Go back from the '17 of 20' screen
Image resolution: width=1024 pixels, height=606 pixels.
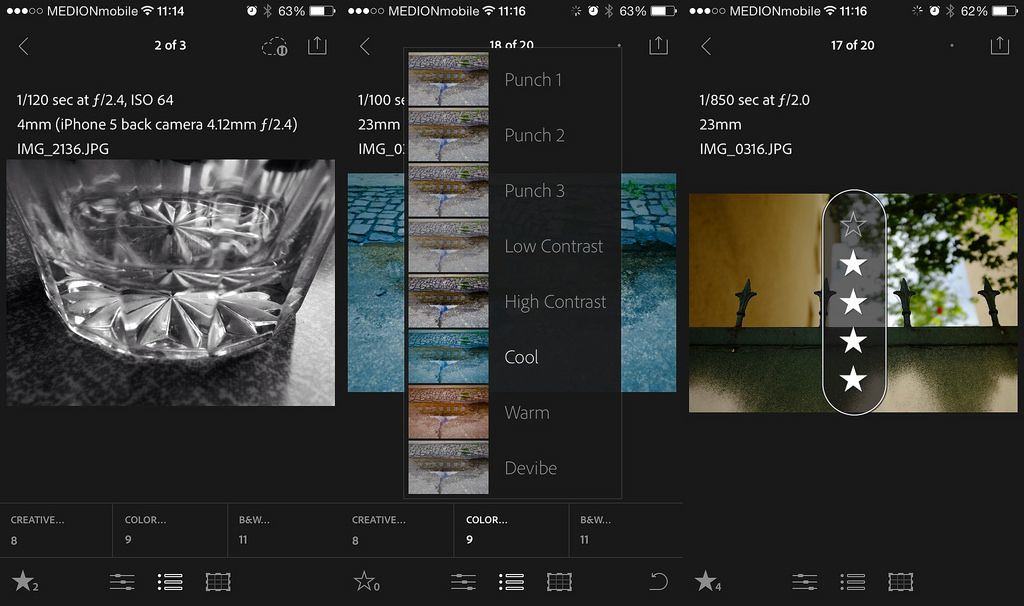coord(706,46)
